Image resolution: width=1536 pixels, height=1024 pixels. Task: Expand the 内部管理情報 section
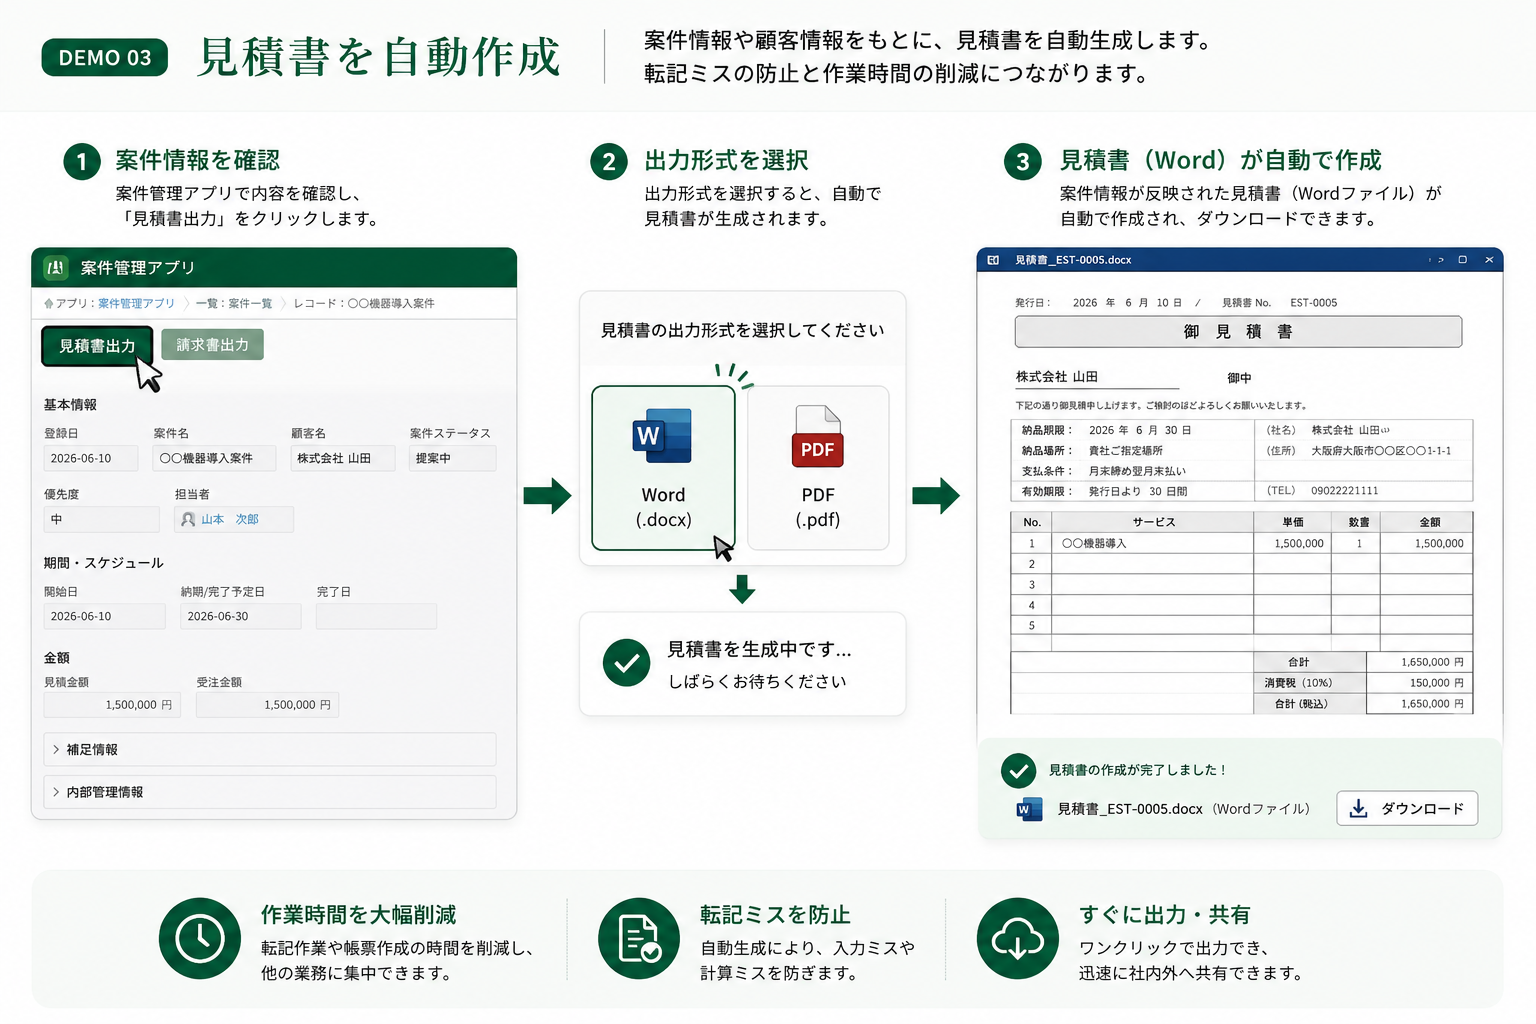click(x=270, y=792)
